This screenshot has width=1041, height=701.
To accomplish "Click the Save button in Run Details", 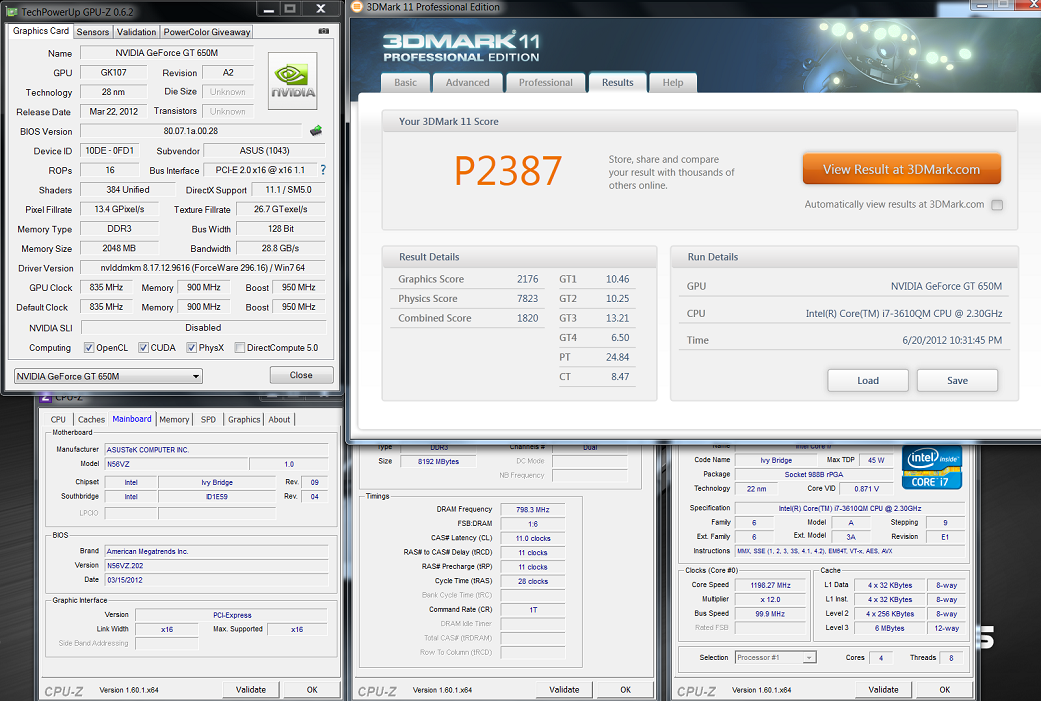I will point(957,380).
